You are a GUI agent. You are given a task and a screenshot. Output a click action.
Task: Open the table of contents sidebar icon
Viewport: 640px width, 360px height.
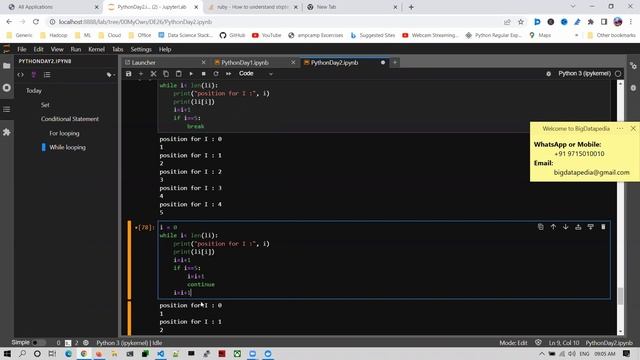tap(7, 109)
